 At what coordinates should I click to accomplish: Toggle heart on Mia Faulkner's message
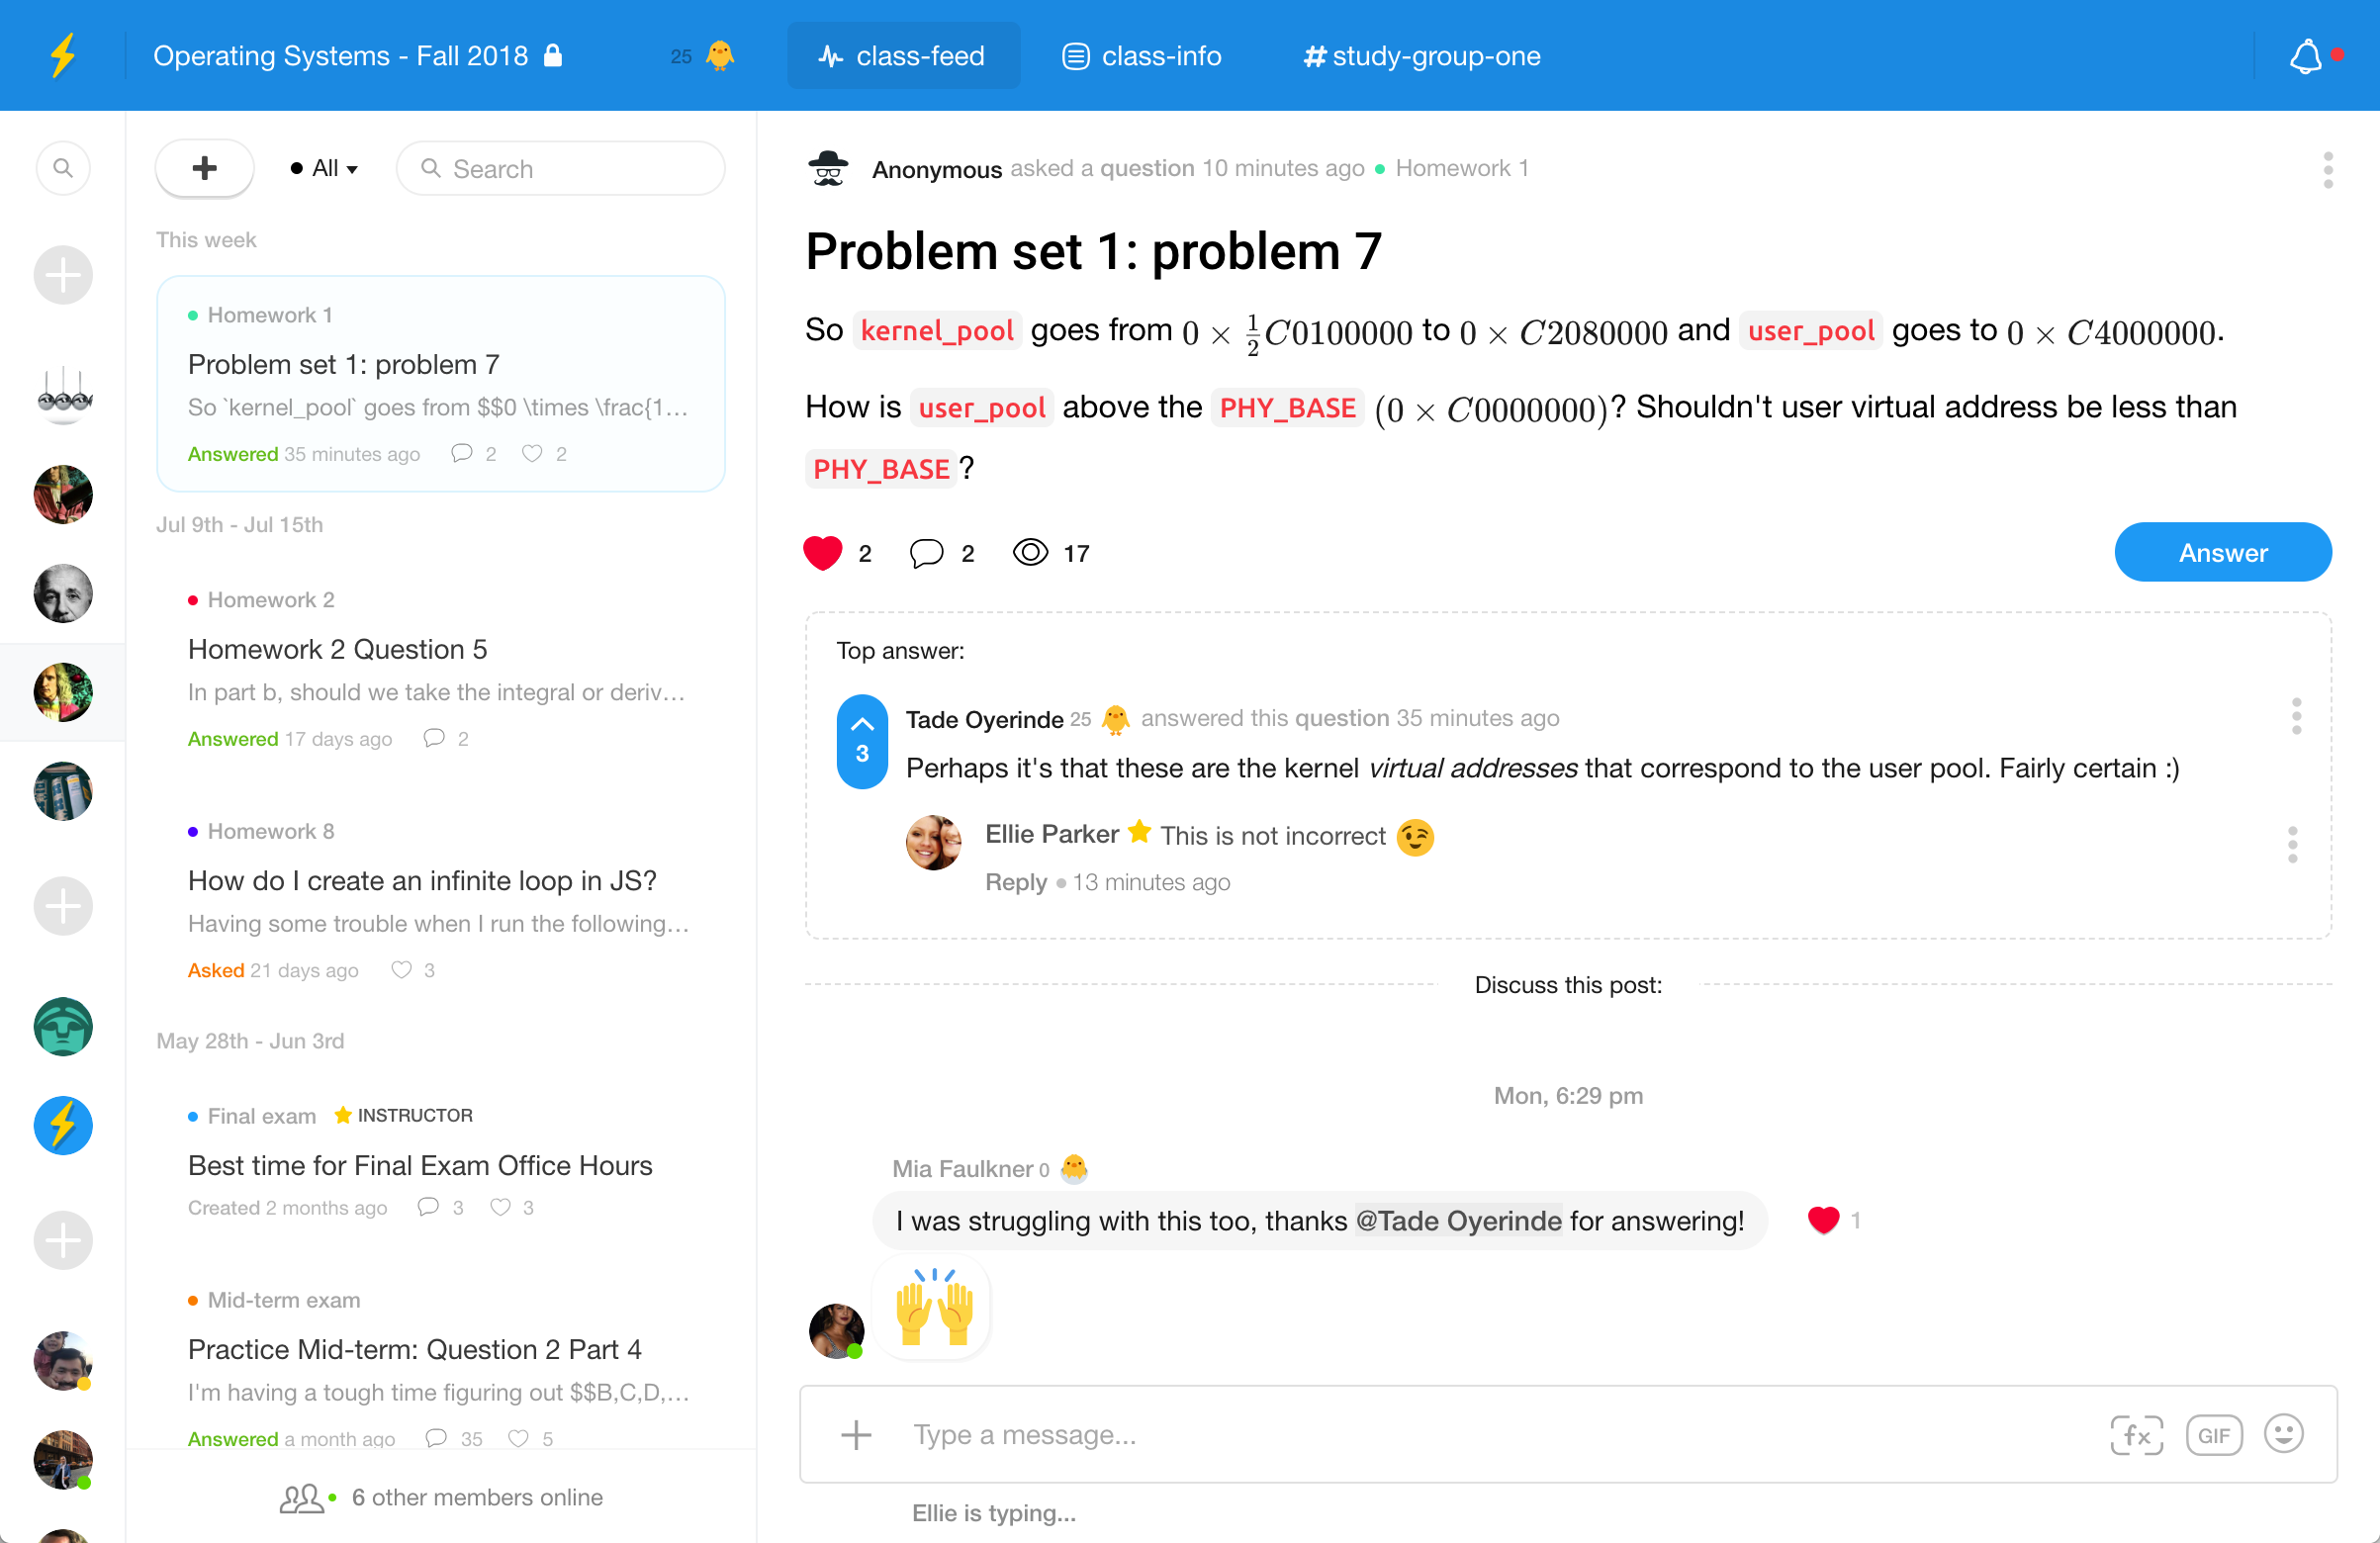[x=1823, y=1219]
